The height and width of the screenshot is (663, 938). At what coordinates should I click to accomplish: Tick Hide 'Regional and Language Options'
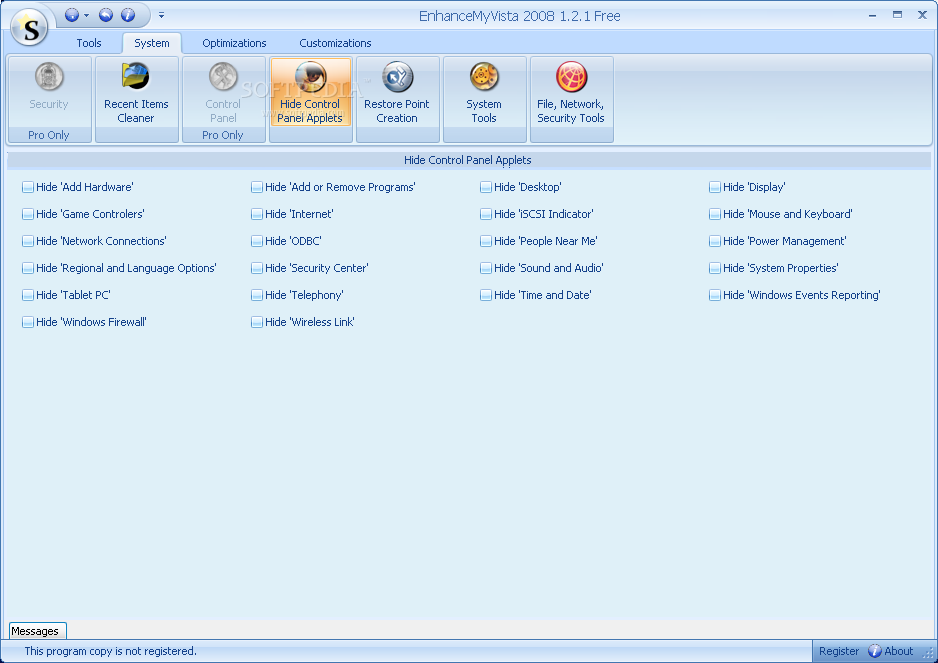[28, 268]
